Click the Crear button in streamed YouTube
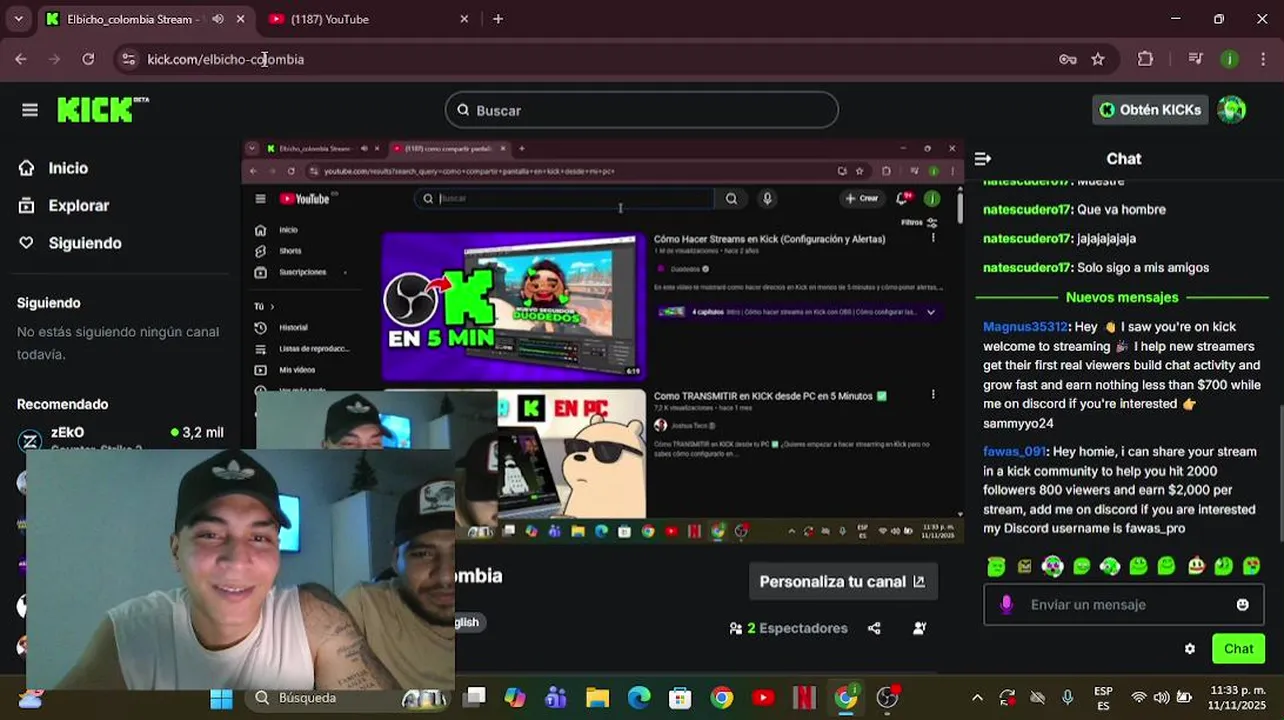The width and height of the screenshot is (1284, 720). click(x=862, y=198)
